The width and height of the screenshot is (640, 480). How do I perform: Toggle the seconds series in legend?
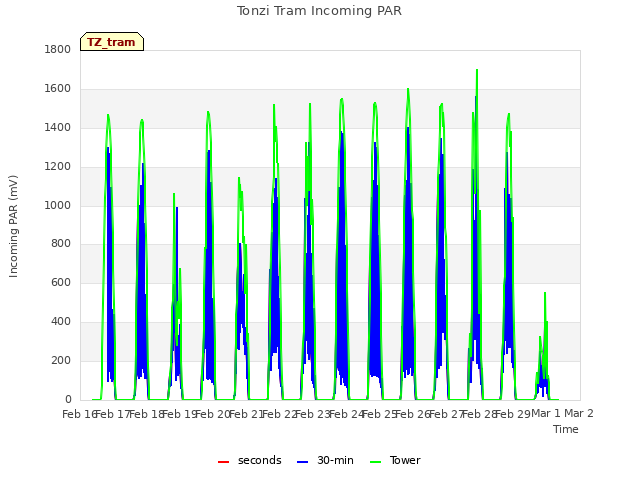249,460
